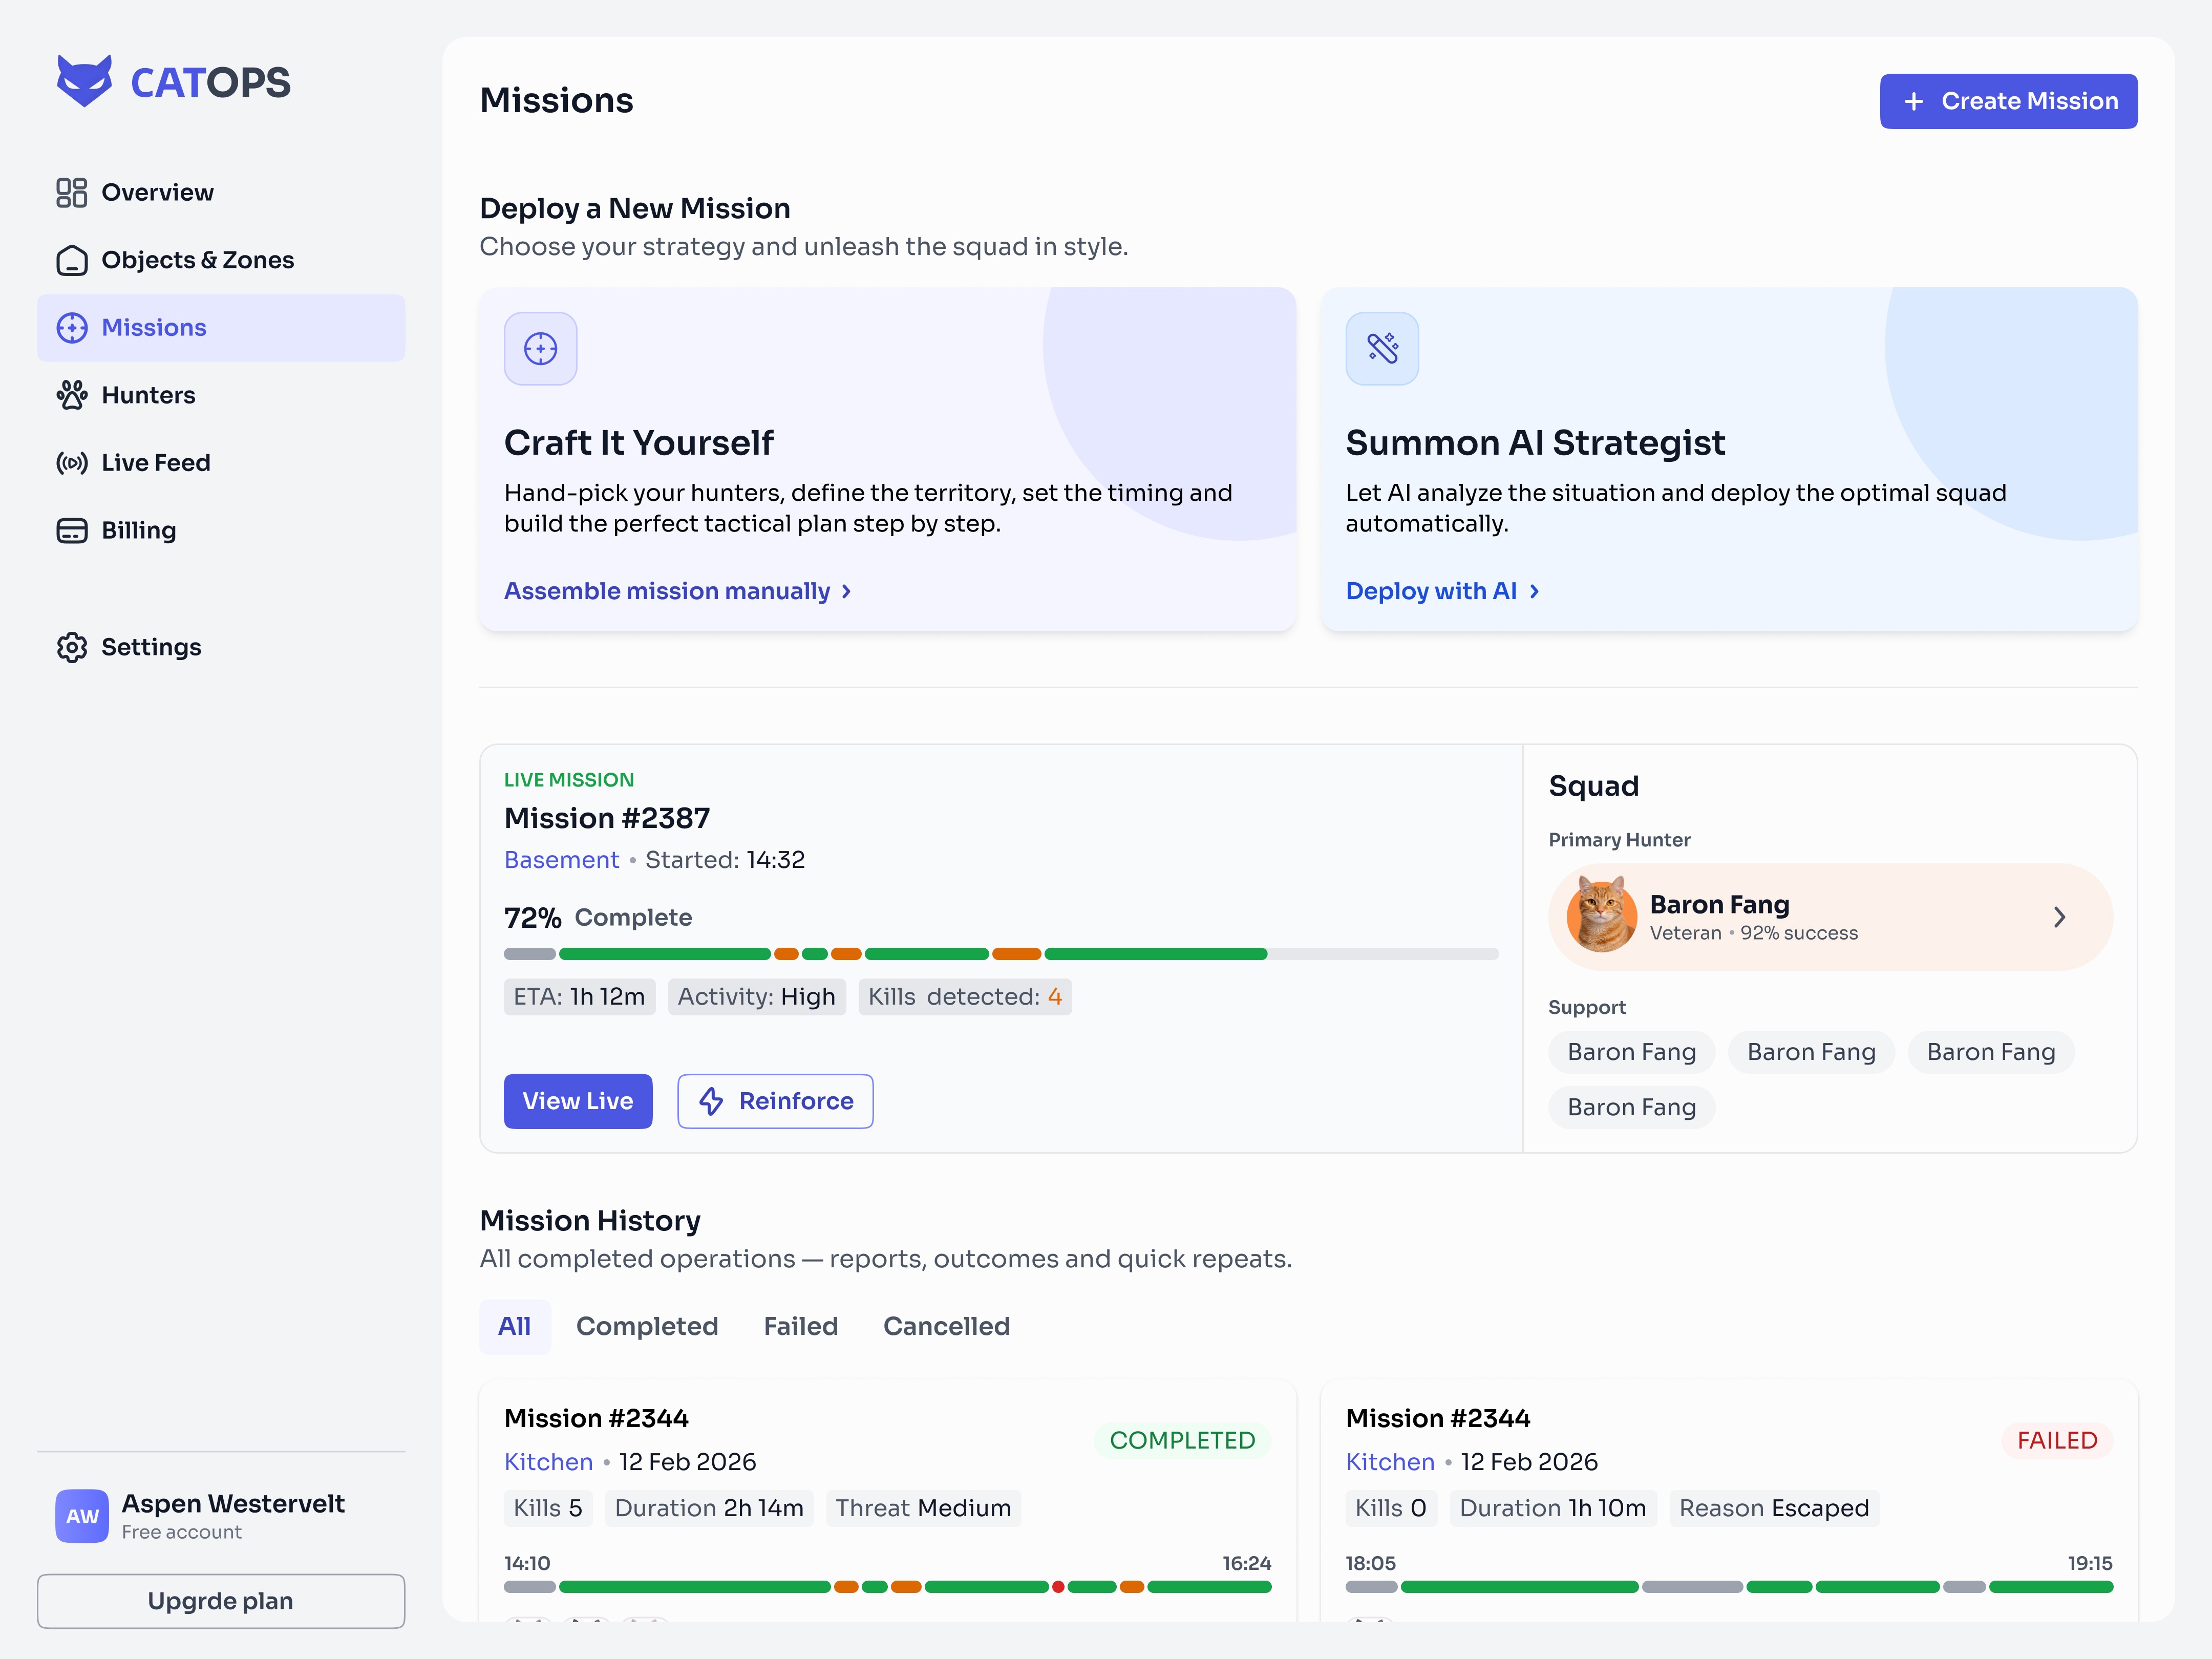Switch to the Completed tab

647,1326
